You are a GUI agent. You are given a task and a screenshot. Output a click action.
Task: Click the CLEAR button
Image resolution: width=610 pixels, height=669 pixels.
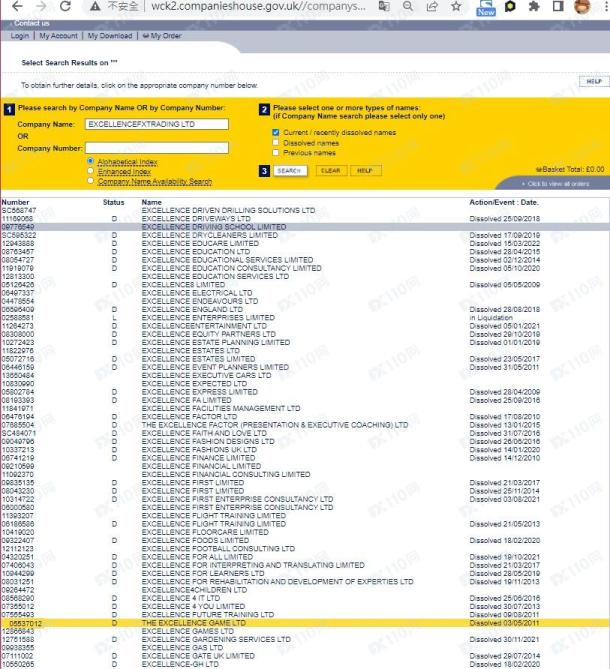[331, 171]
